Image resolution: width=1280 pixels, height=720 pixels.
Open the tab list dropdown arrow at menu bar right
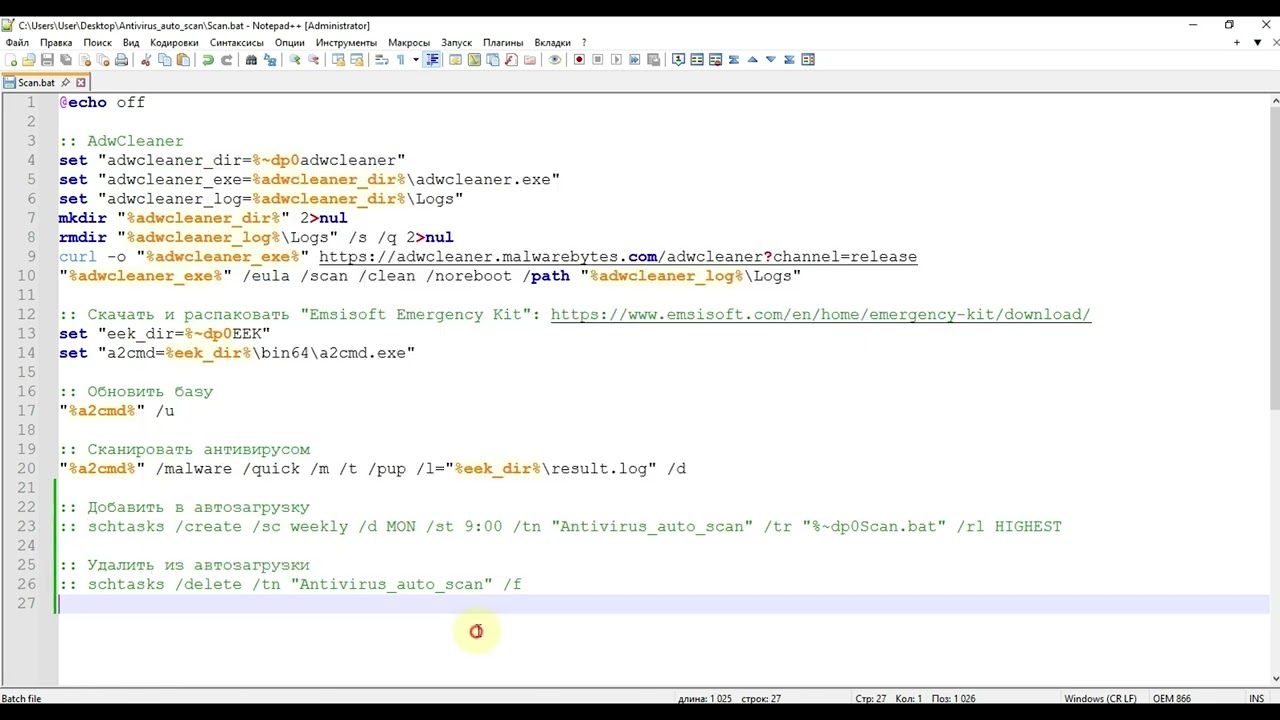[x=1257, y=43]
